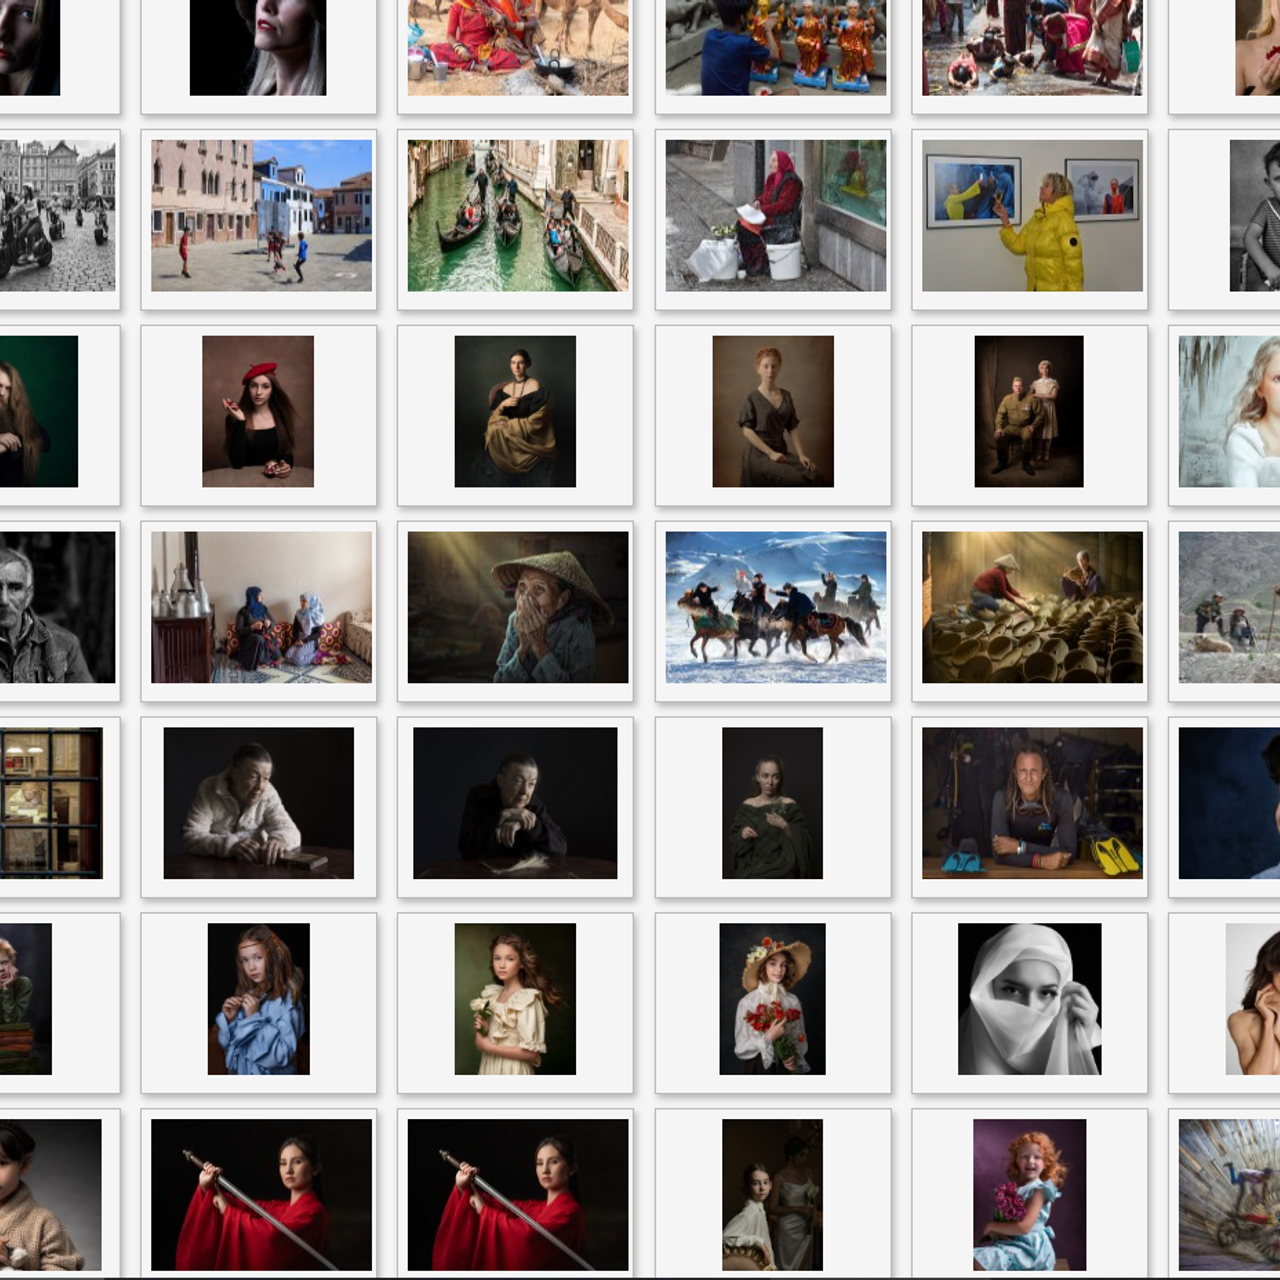This screenshot has width=1280, height=1280.
Task: Open the Venice gondolas on green canal photo
Action: pyautogui.click(x=518, y=216)
